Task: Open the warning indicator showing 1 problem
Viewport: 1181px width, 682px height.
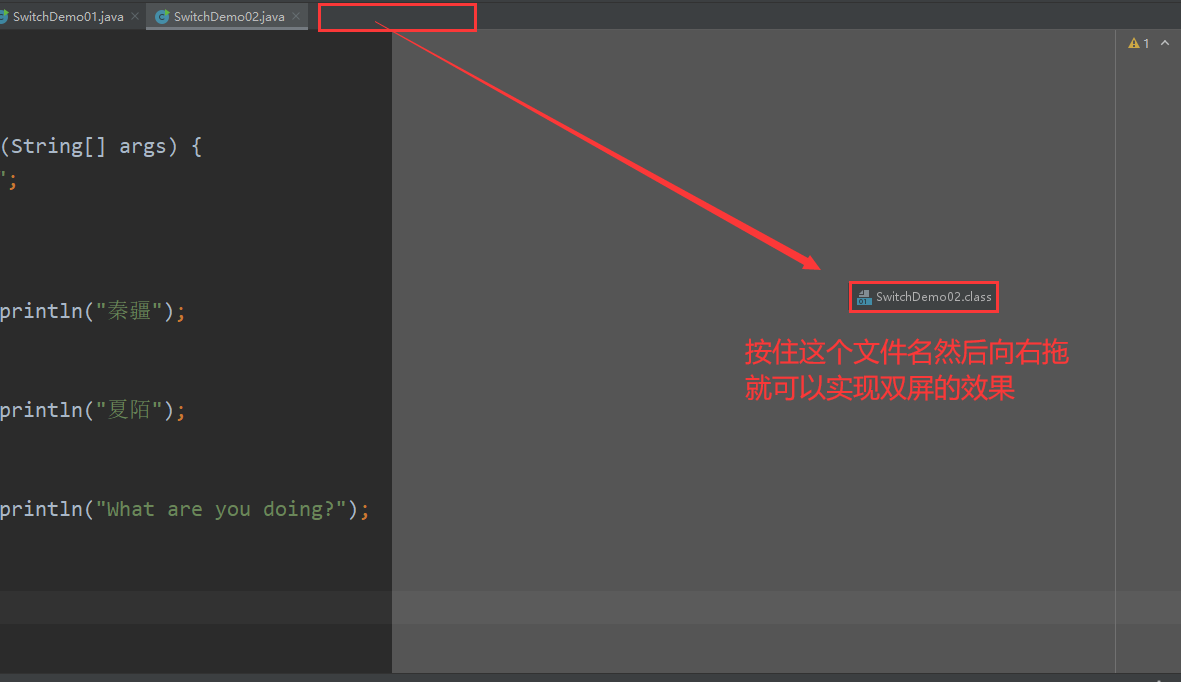Action: pos(1138,43)
